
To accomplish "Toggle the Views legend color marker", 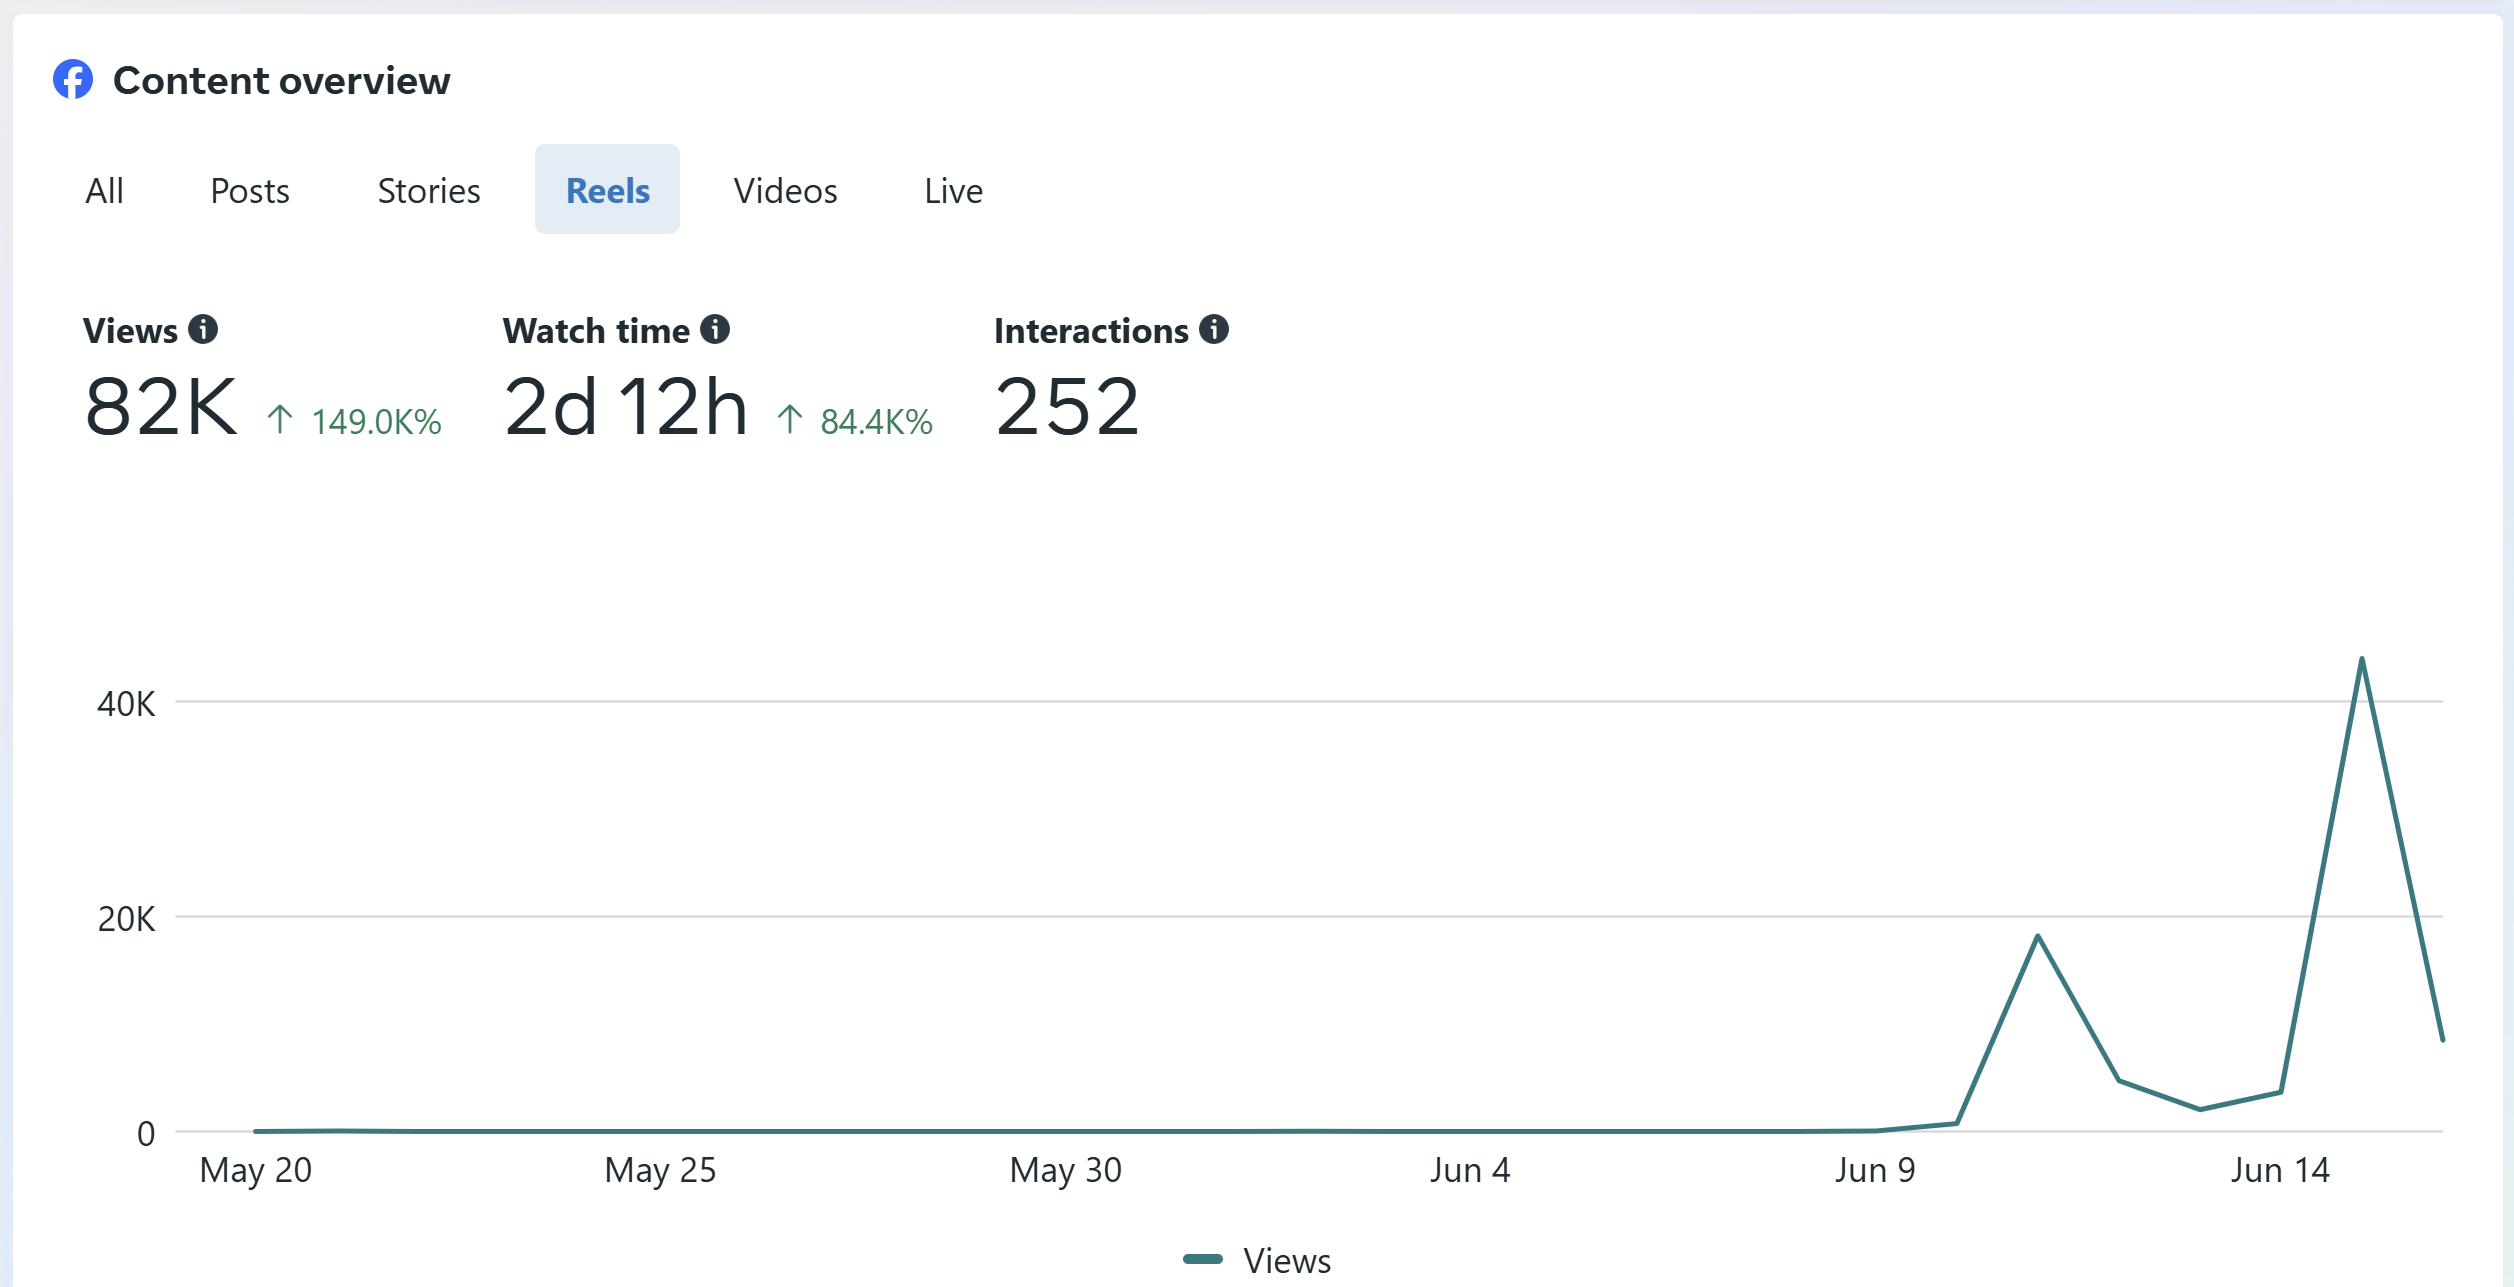I will click(x=1203, y=1259).
